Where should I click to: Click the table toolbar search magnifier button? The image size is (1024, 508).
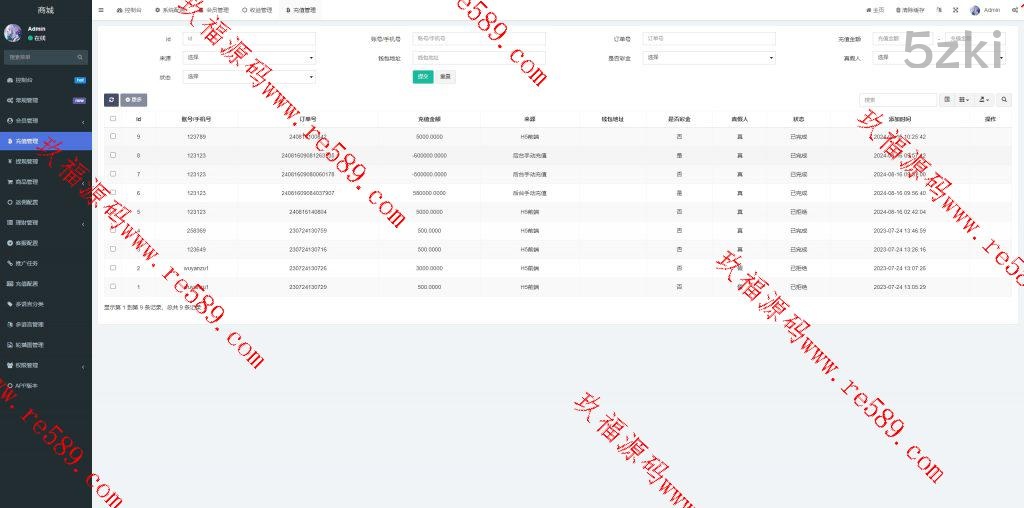[x=1004, y=99]
